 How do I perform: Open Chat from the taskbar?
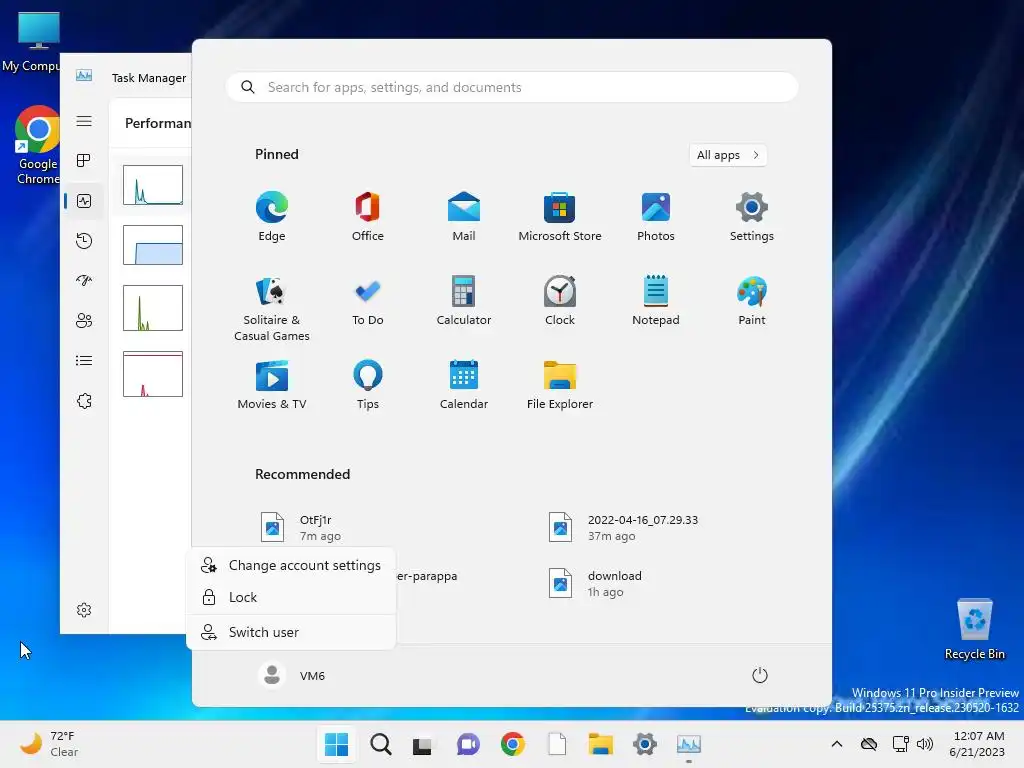pyautogui.click(x=468, y=744)
